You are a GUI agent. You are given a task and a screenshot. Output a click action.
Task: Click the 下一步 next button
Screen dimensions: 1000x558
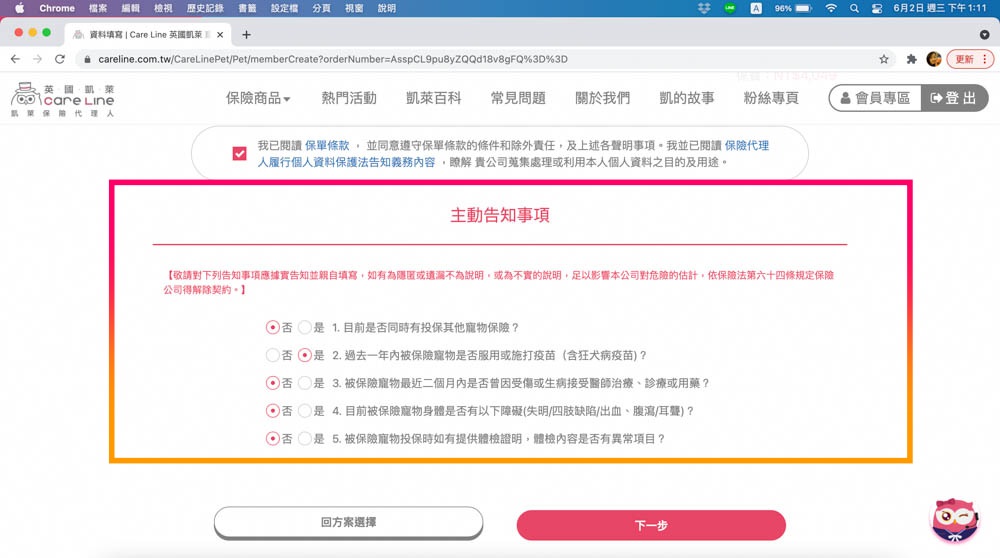pos(651,525)
